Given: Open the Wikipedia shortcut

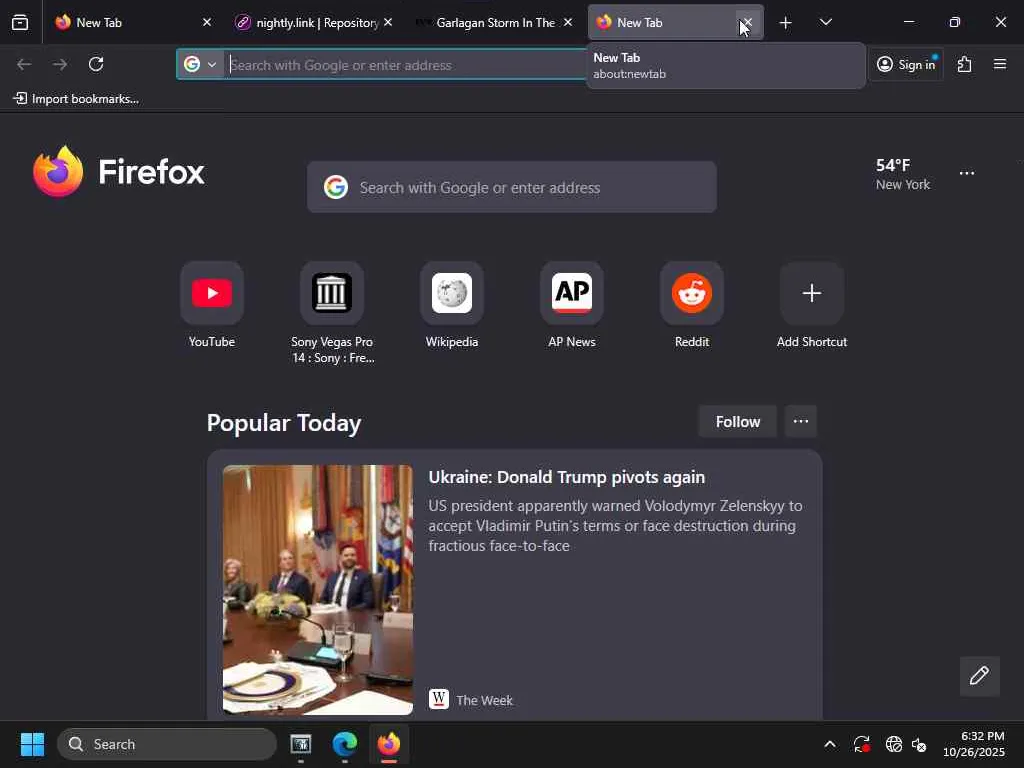Looking at the screenshot, I should [452, 293].
